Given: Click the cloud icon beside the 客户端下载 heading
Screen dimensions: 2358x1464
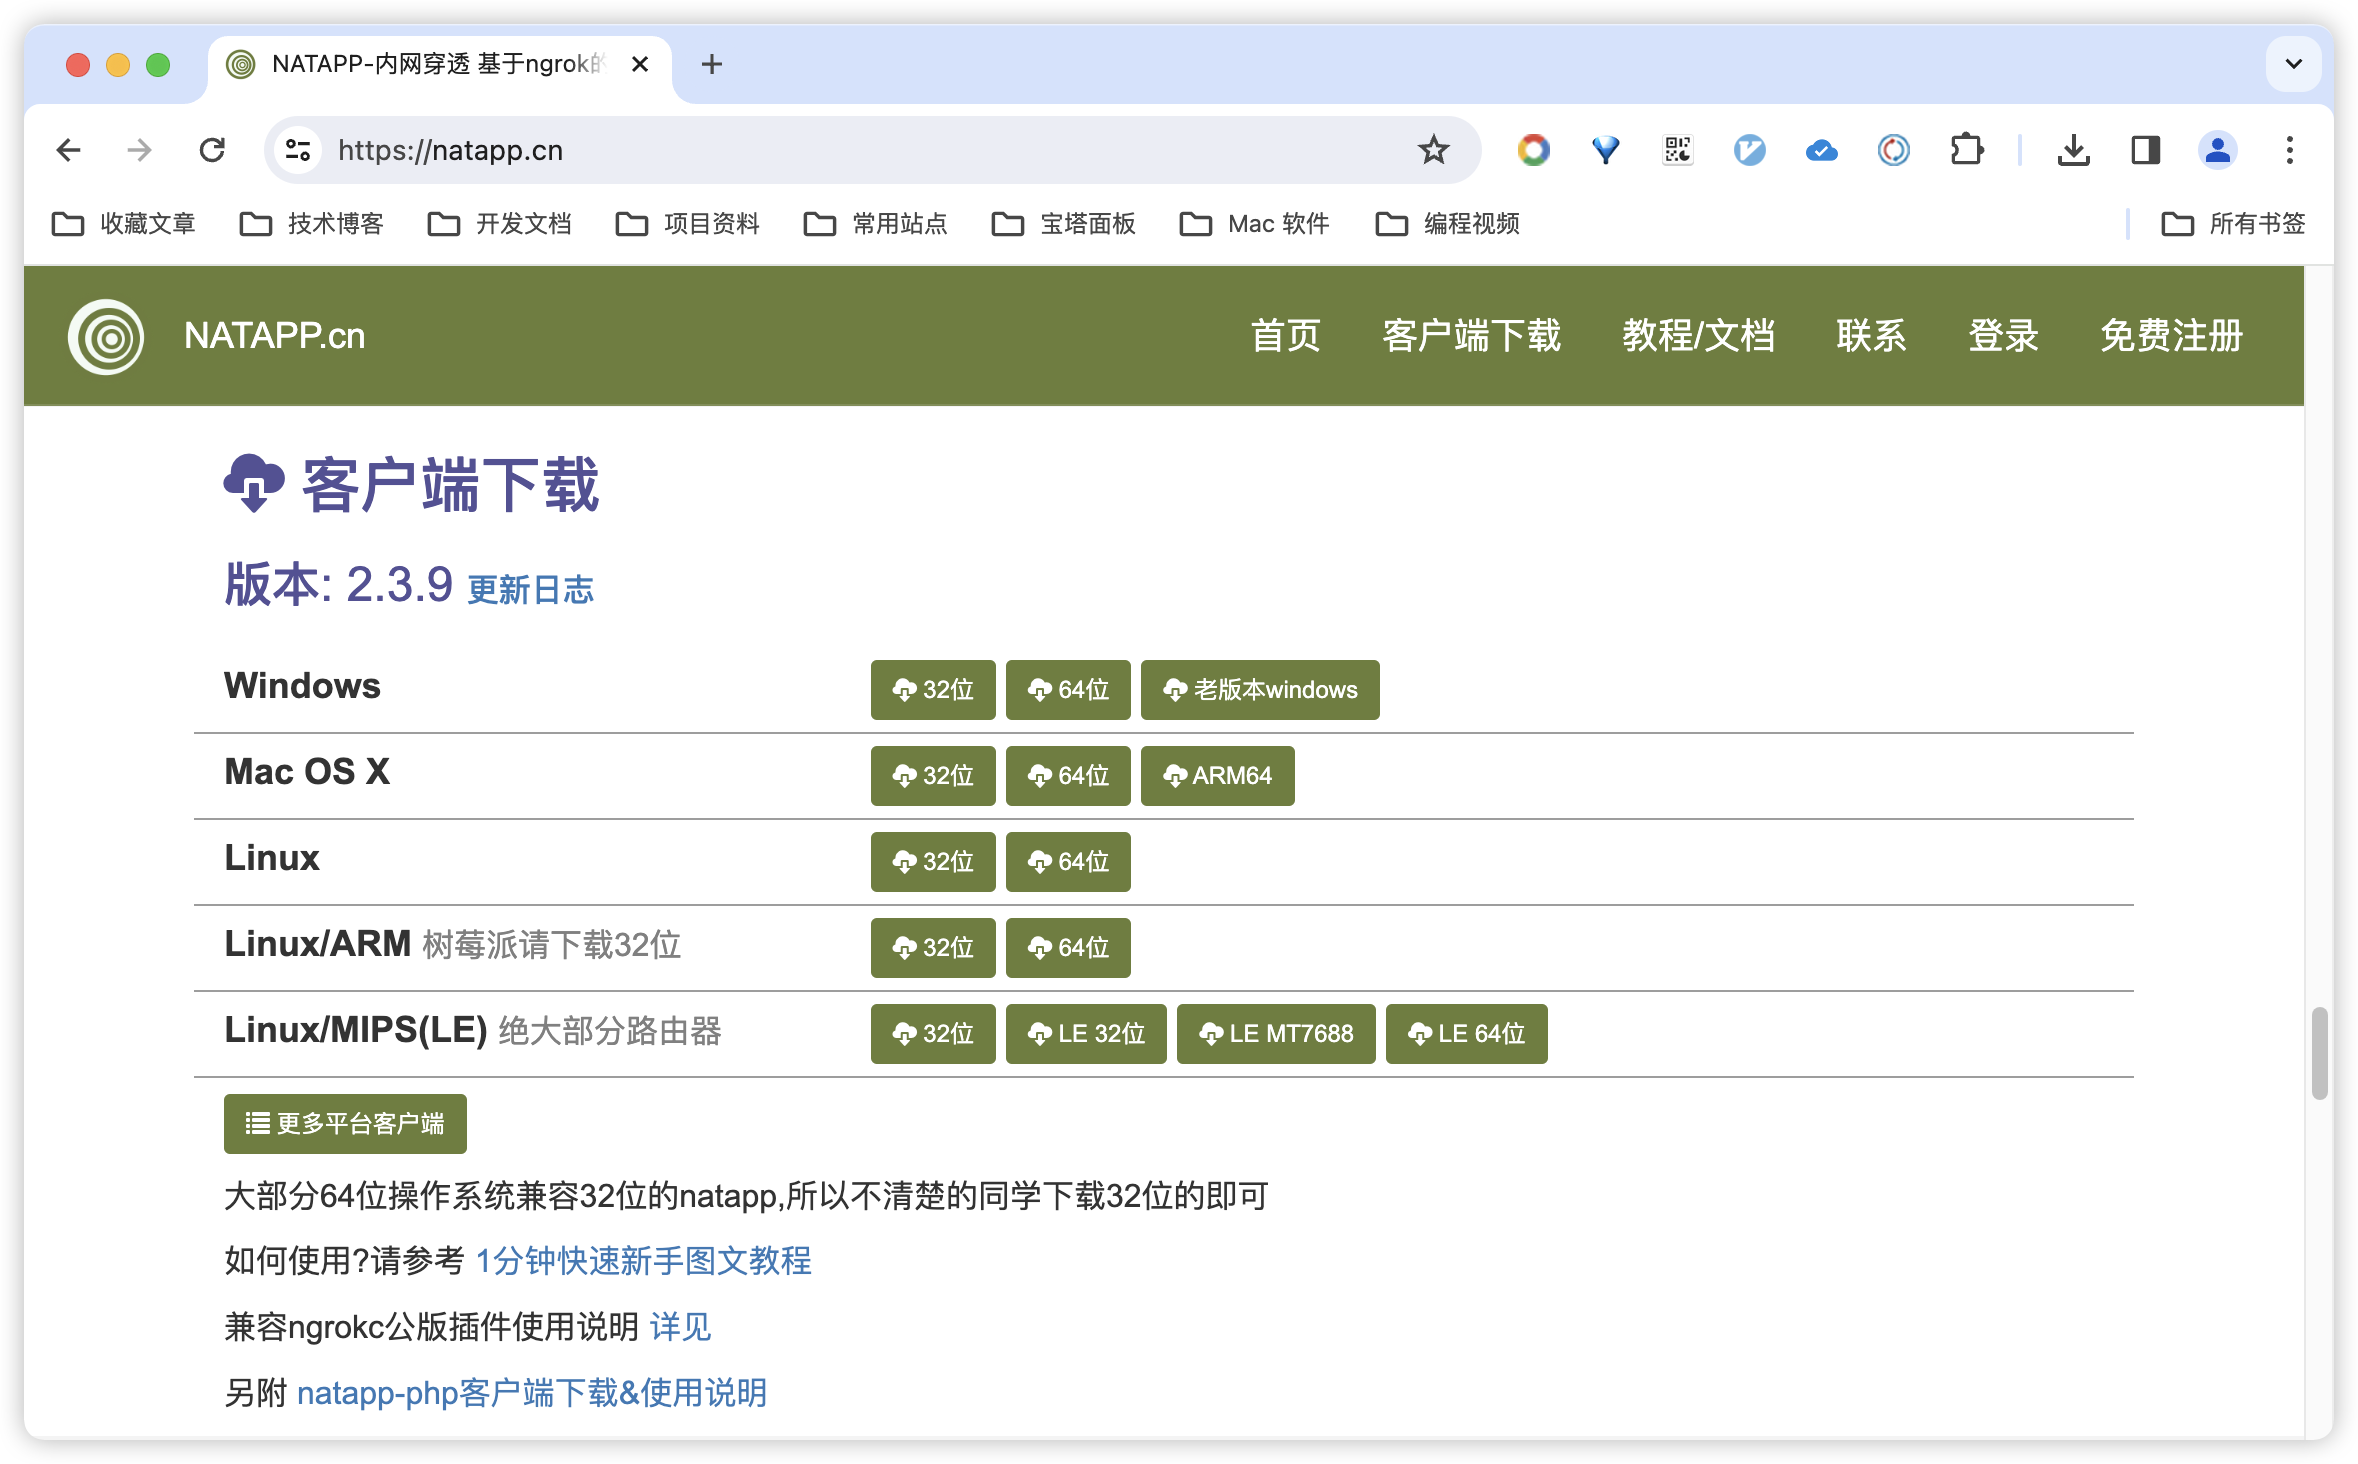Looking at the screenshot, I should 254,484.
